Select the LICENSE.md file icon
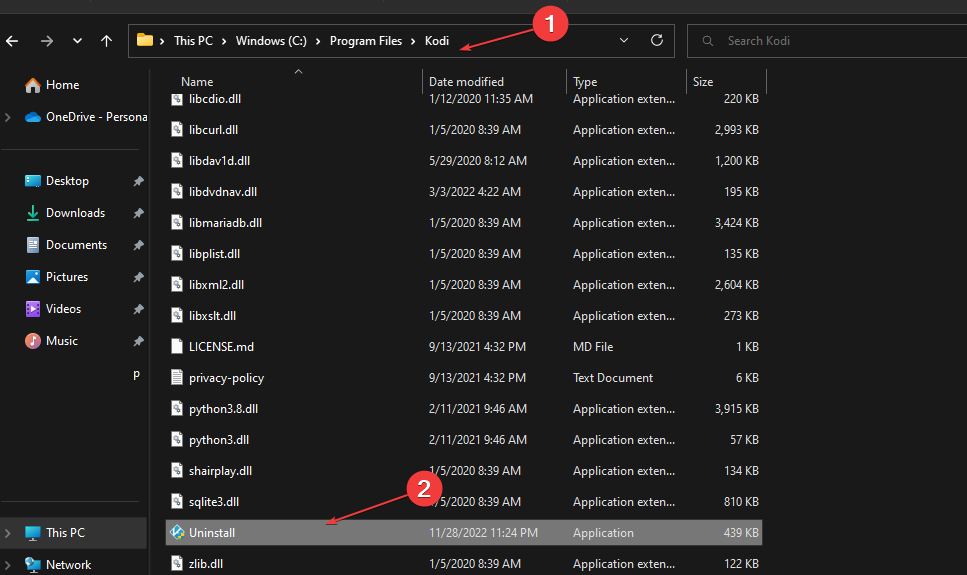 pyautogui.click(x=177, y=347)
